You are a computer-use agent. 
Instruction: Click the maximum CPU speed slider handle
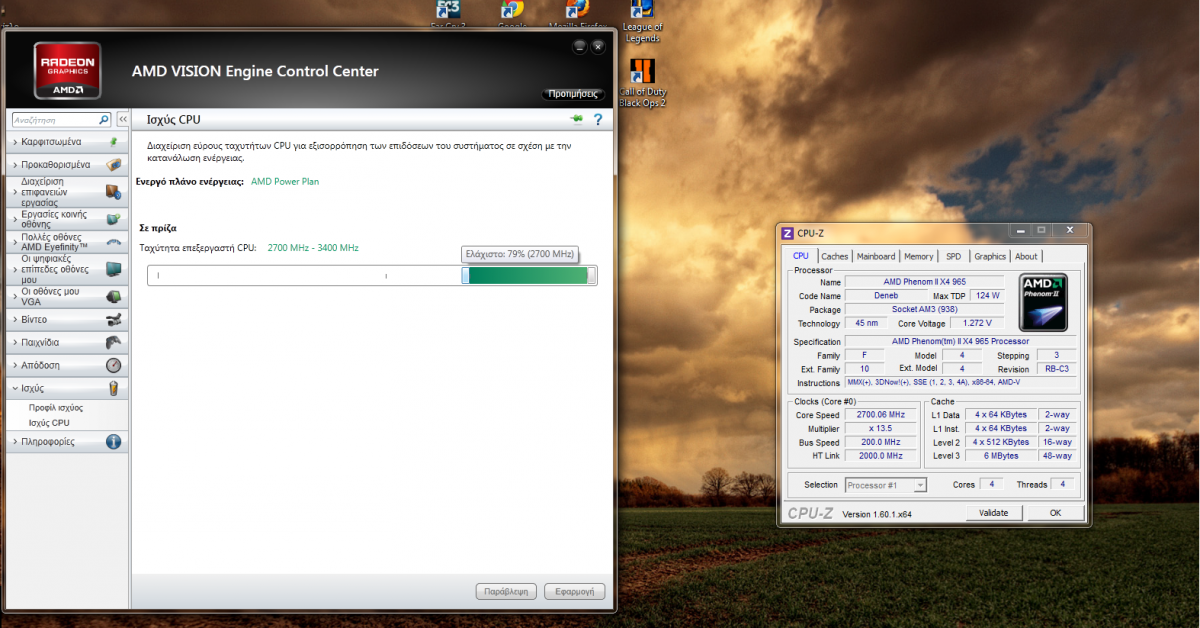(x=592, y=275)
